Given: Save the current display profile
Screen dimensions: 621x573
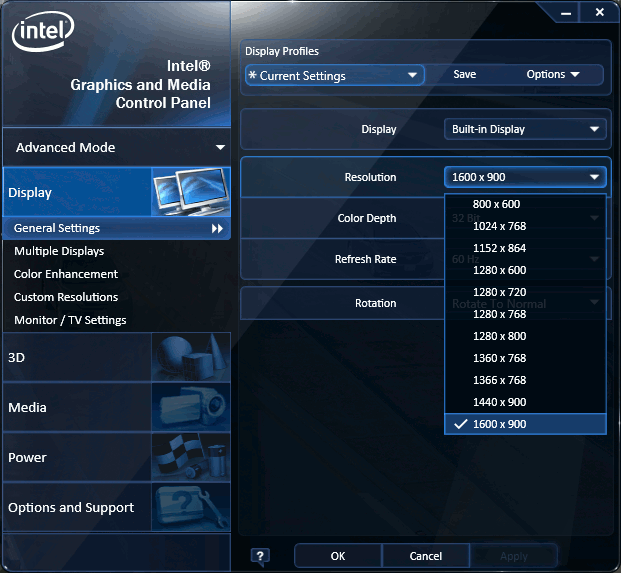Looking at the screenshot, I should pos(465,75).
